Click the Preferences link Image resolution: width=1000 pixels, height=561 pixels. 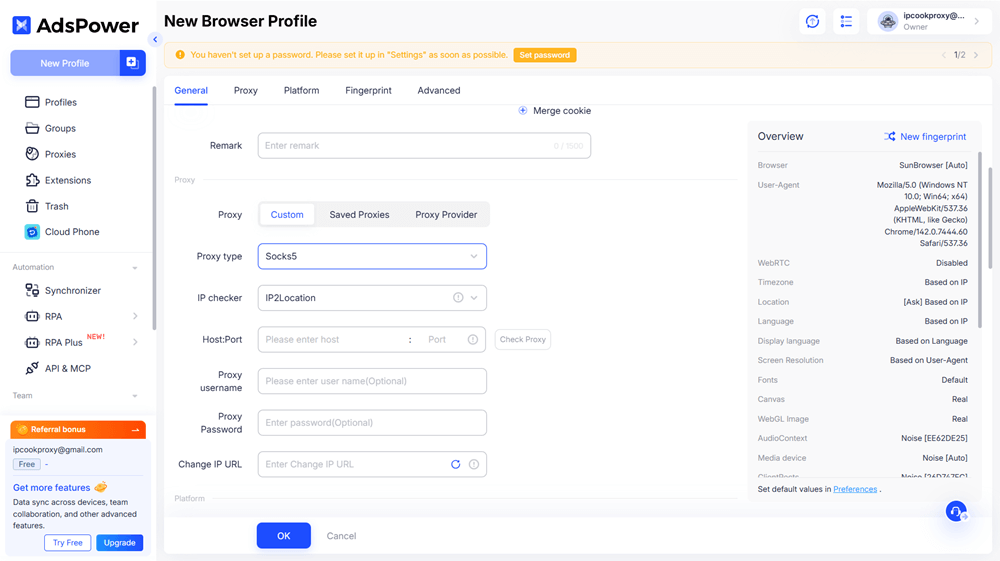[x=855, y=489]
